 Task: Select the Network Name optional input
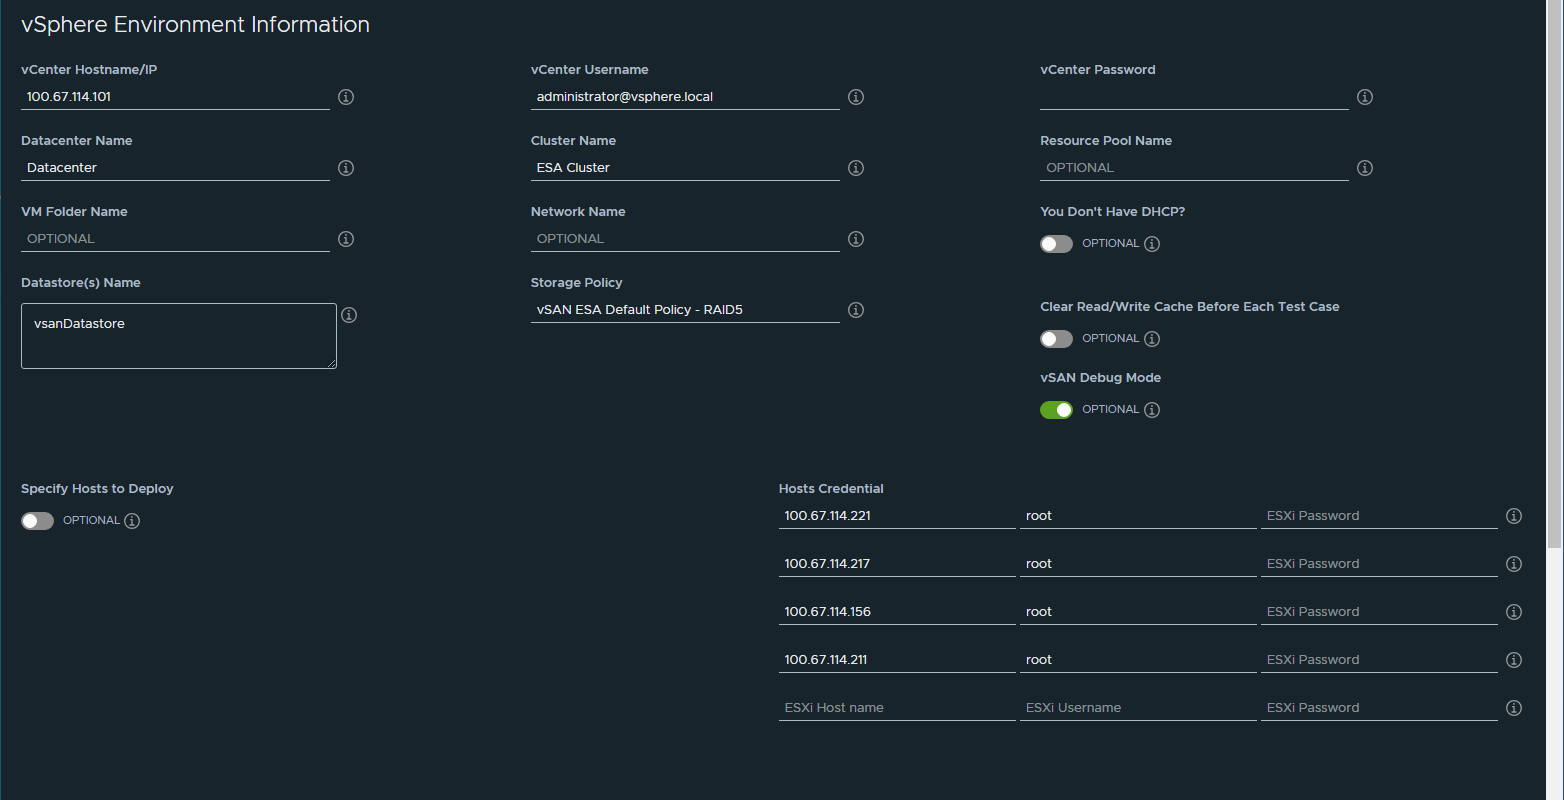[x=685, y=239]
